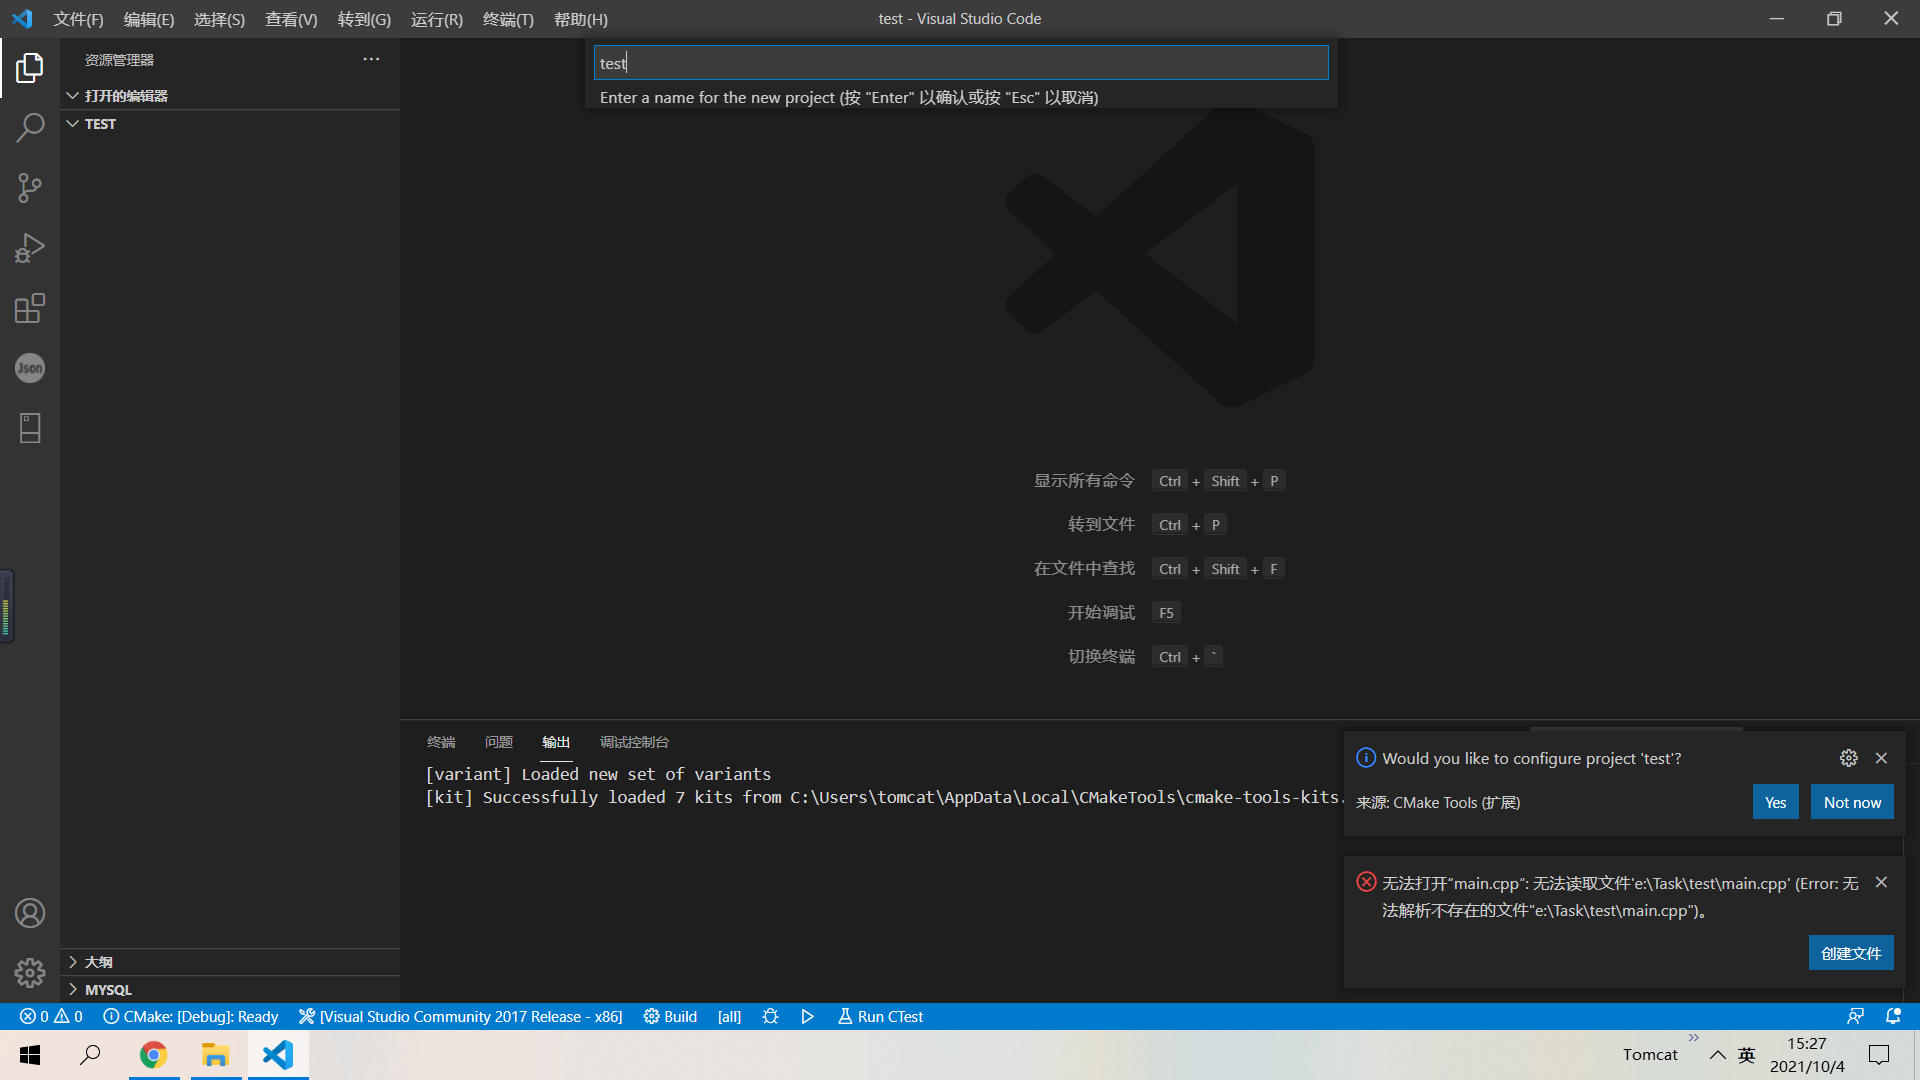This screenshot has width=1920, height=1080.
Task: Click the project name input field showing 'test'
Action: tap(960, 62)
